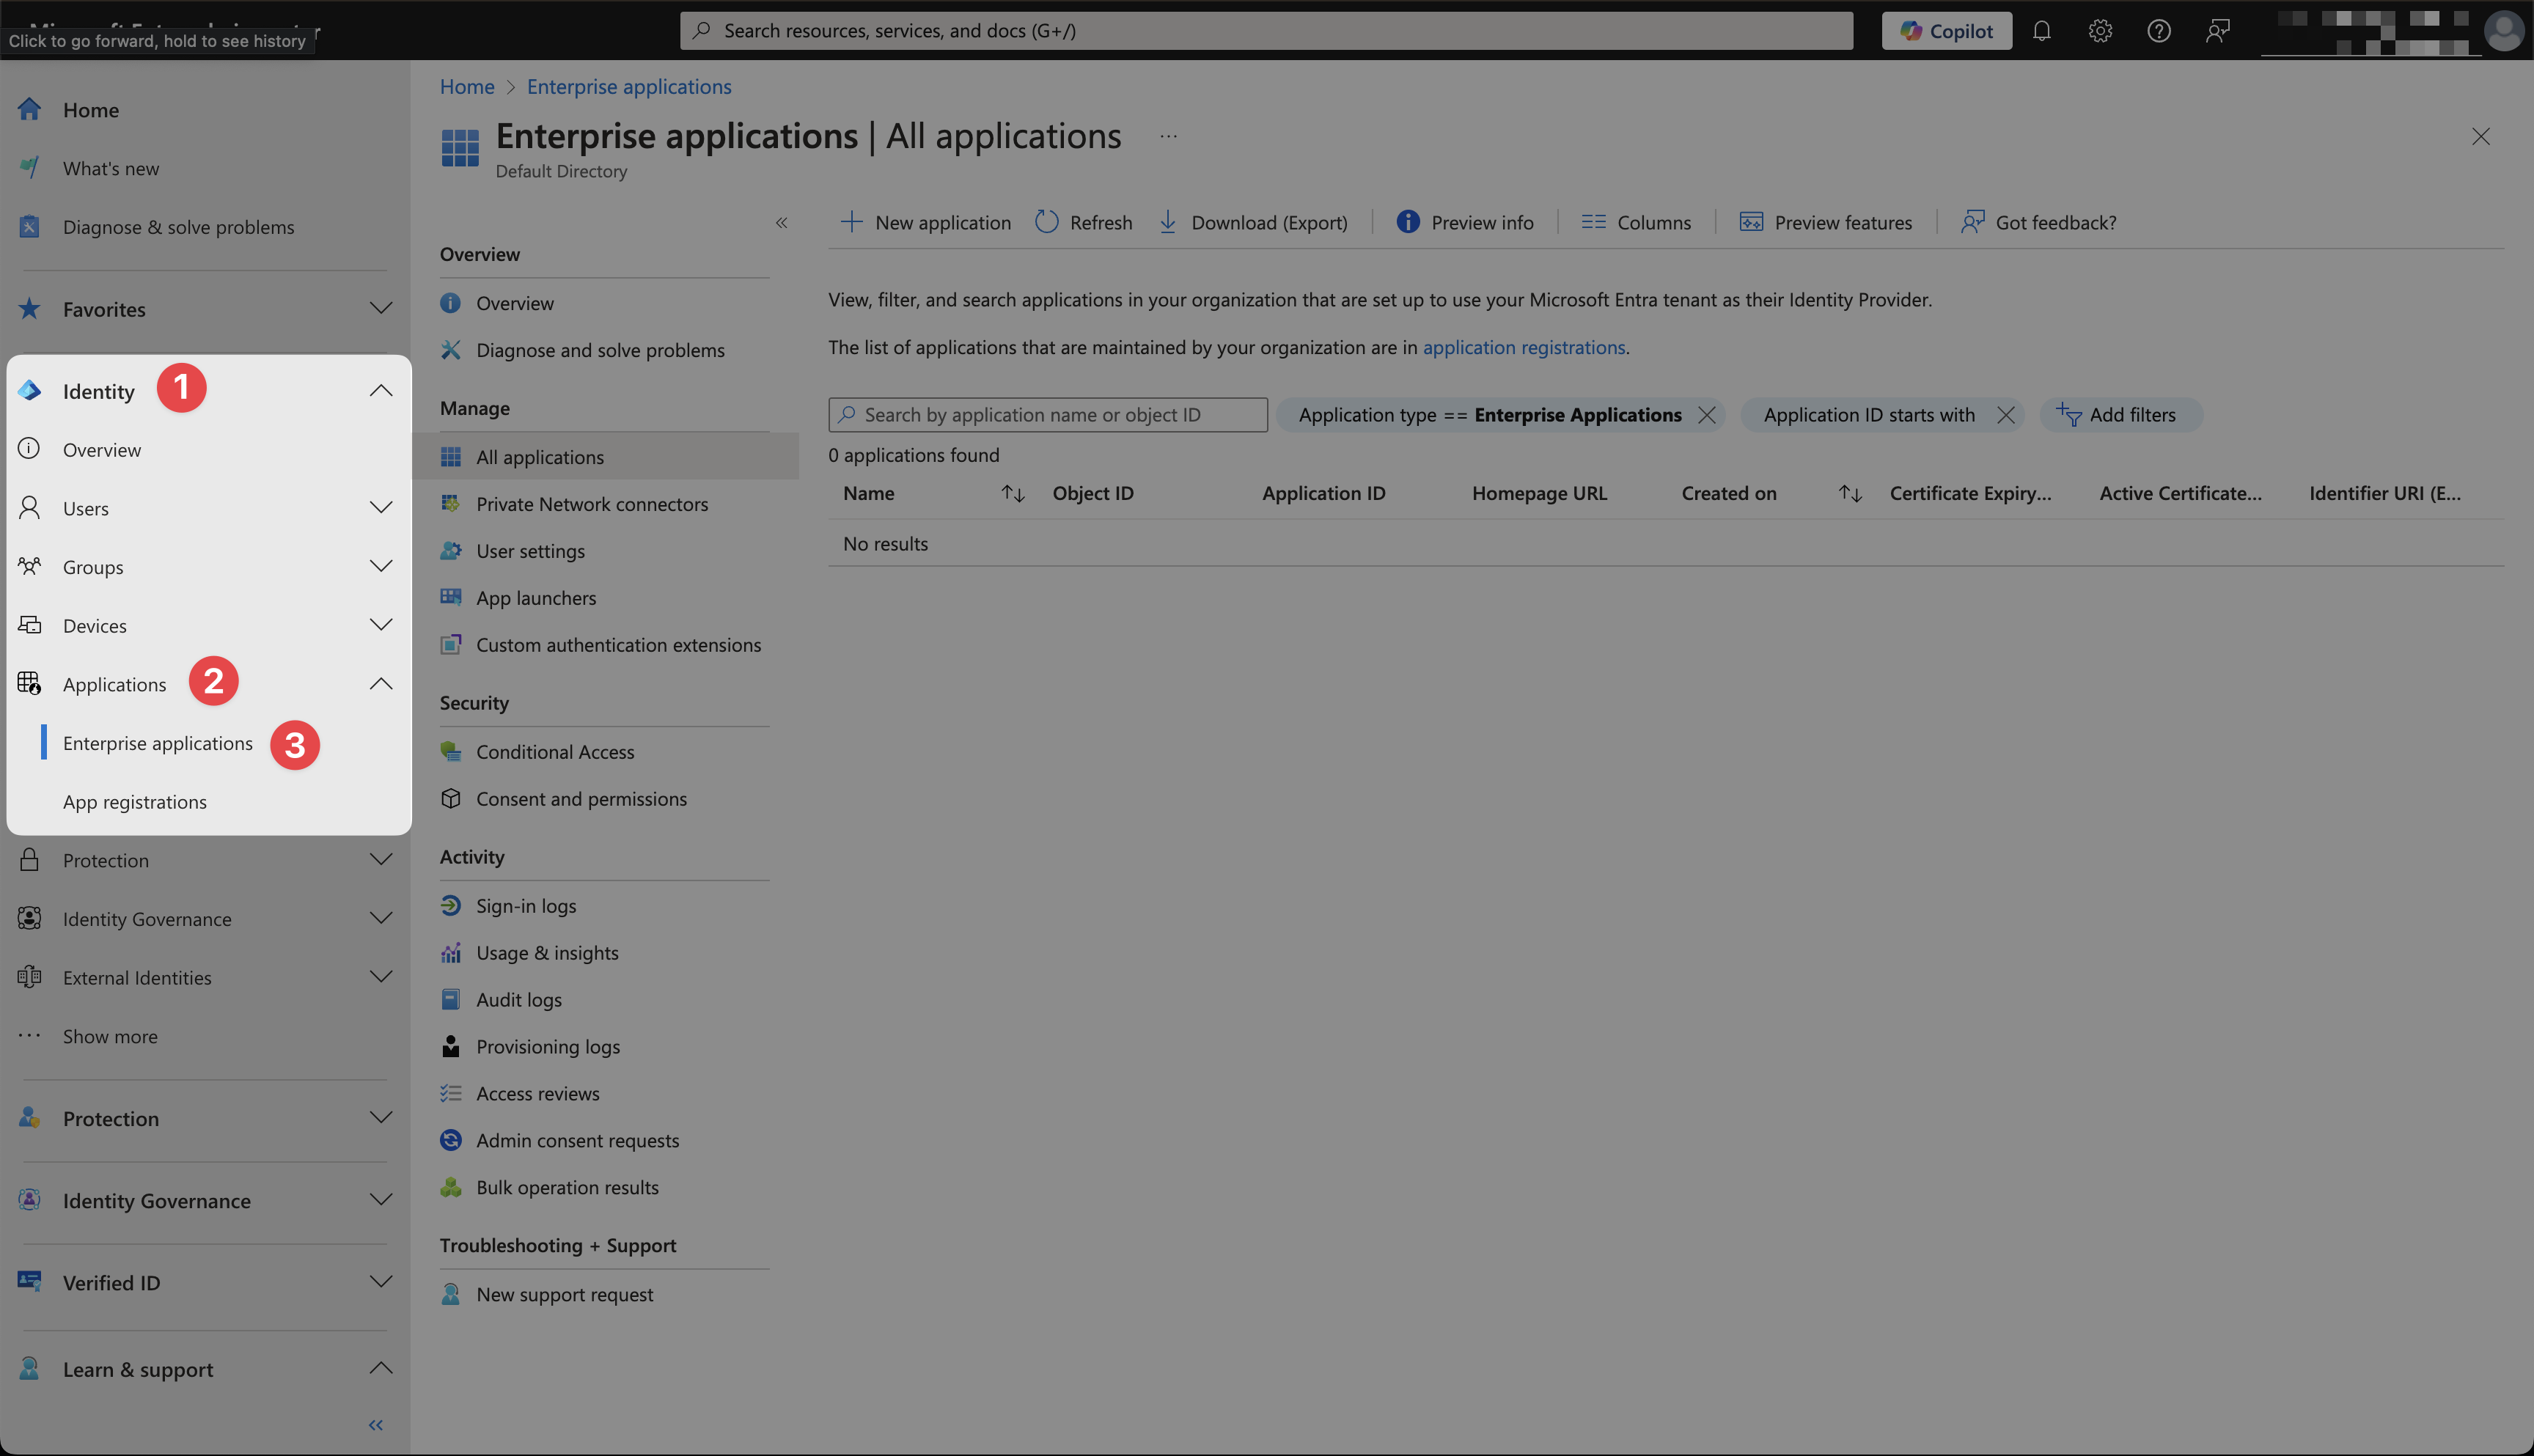Image resolution: width=2534 pixels, height=1456 pixels.
Task: Collapse the Applications sidebar section
Action: (x=380, y=684)
